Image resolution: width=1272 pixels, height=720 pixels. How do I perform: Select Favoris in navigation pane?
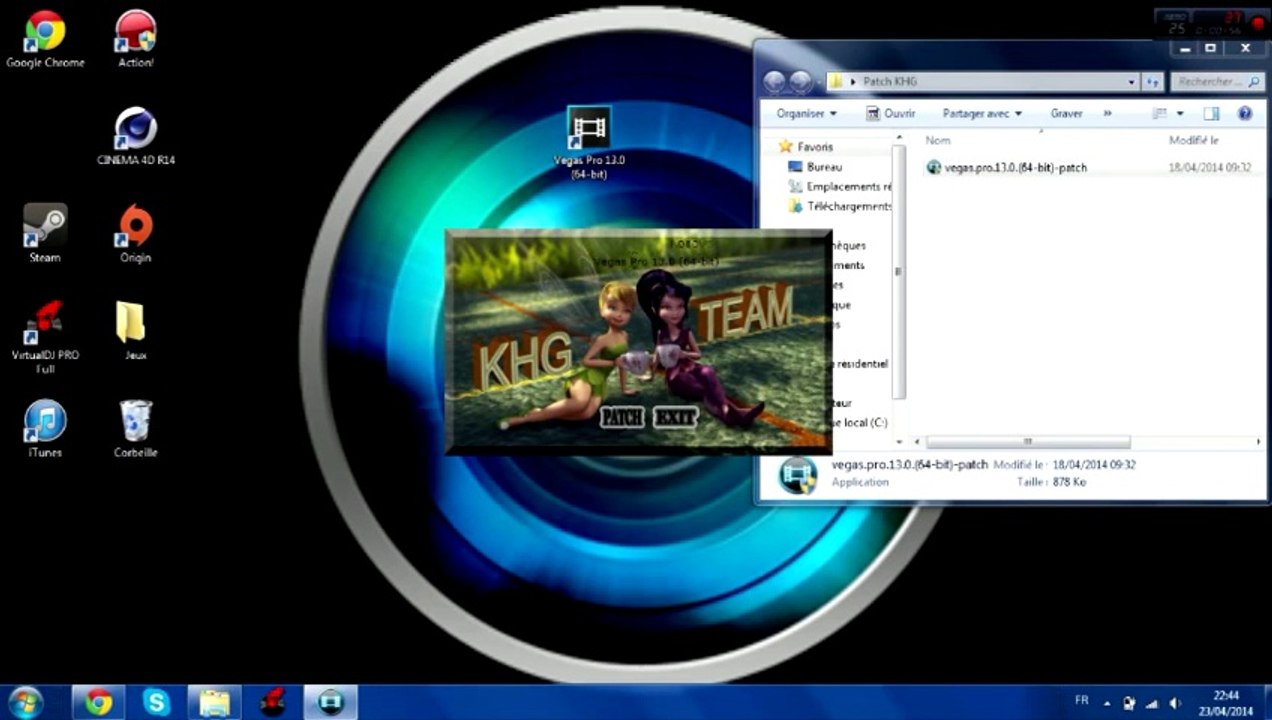pos(806,147)
